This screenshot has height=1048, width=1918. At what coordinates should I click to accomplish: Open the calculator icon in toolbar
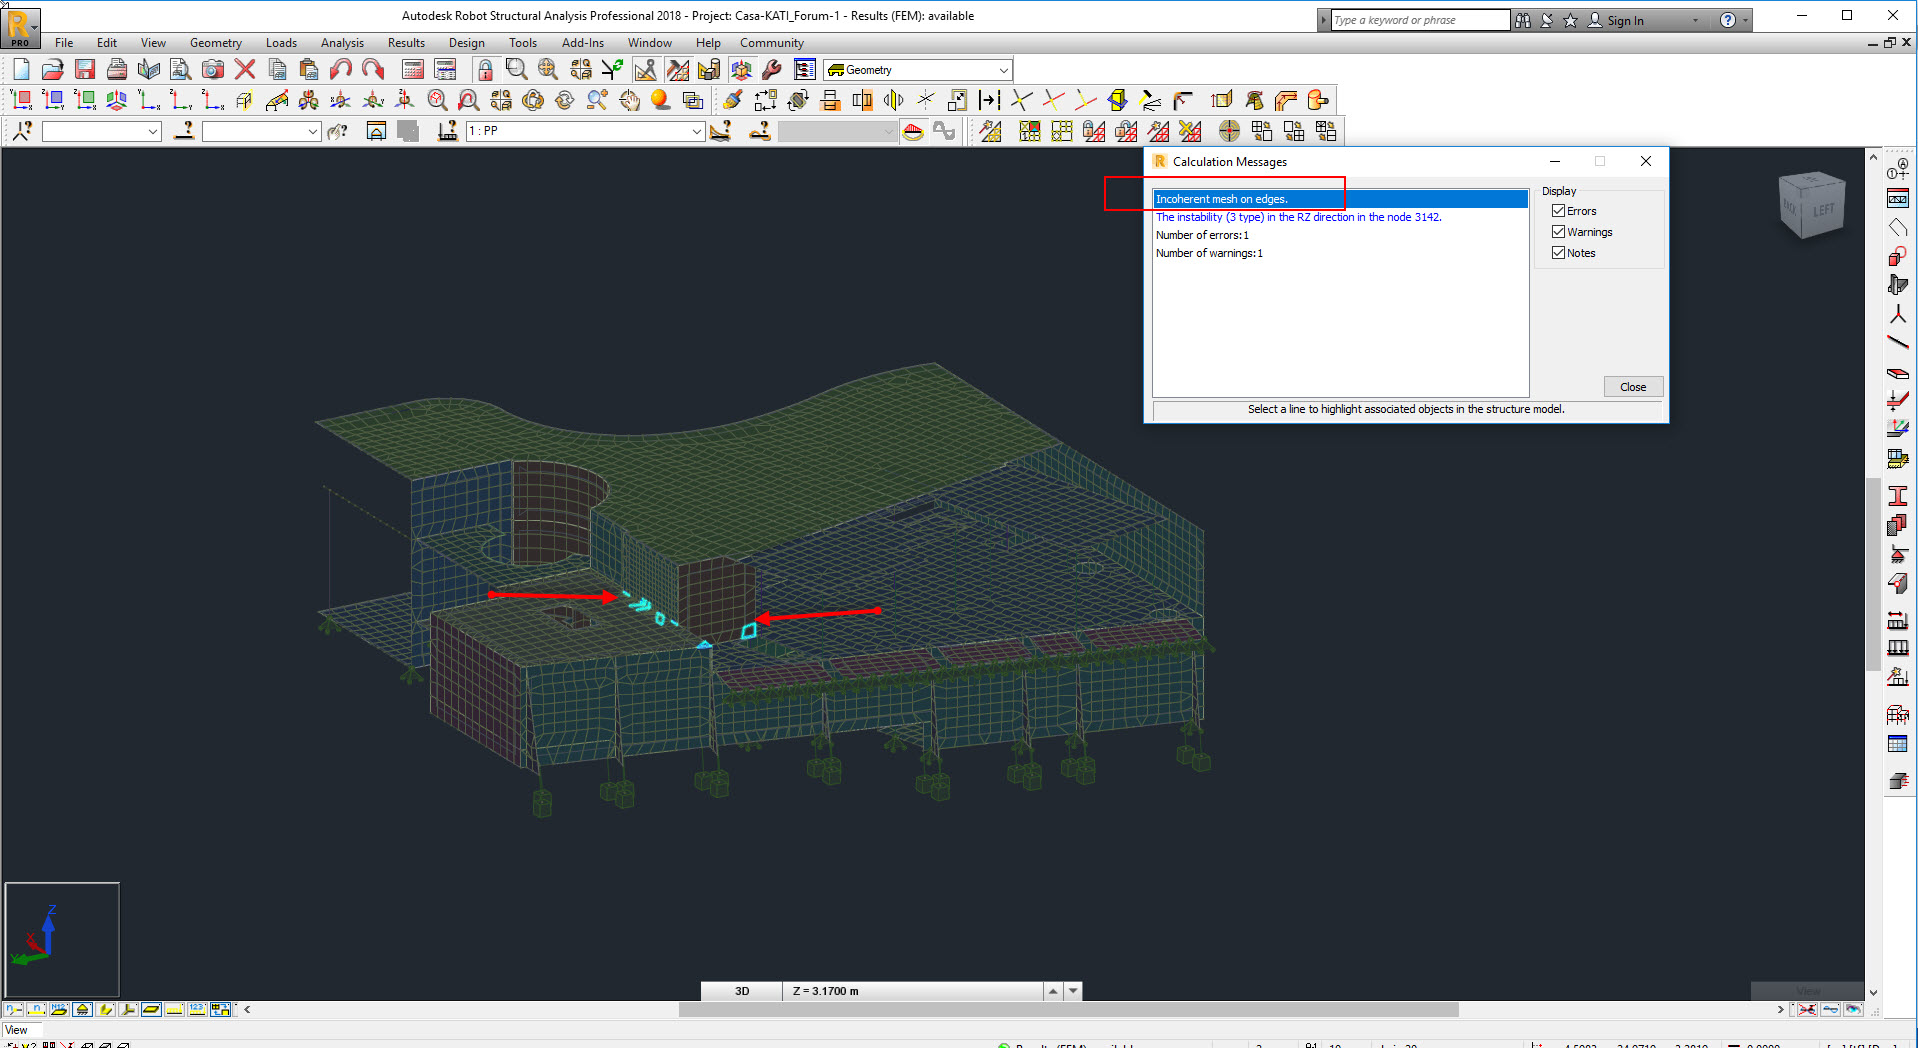412,69
